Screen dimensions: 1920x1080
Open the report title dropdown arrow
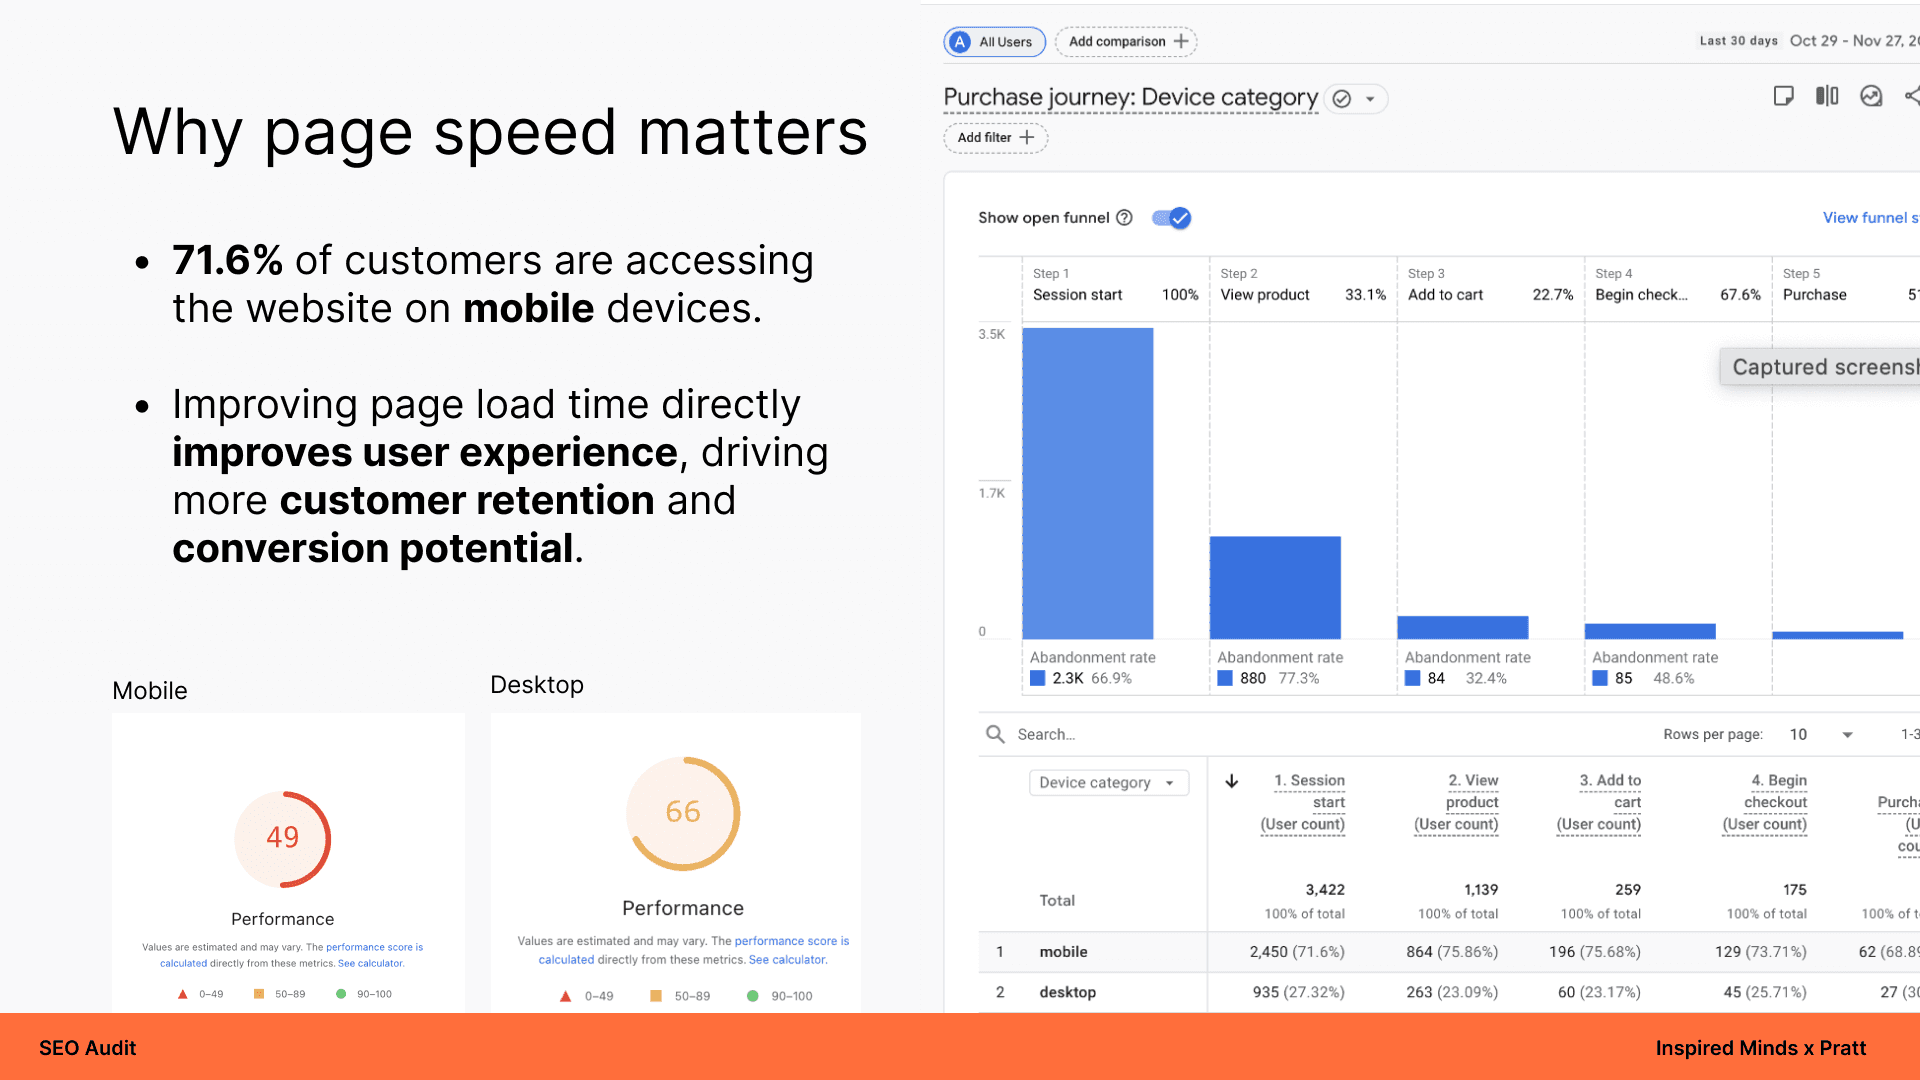1371,99
